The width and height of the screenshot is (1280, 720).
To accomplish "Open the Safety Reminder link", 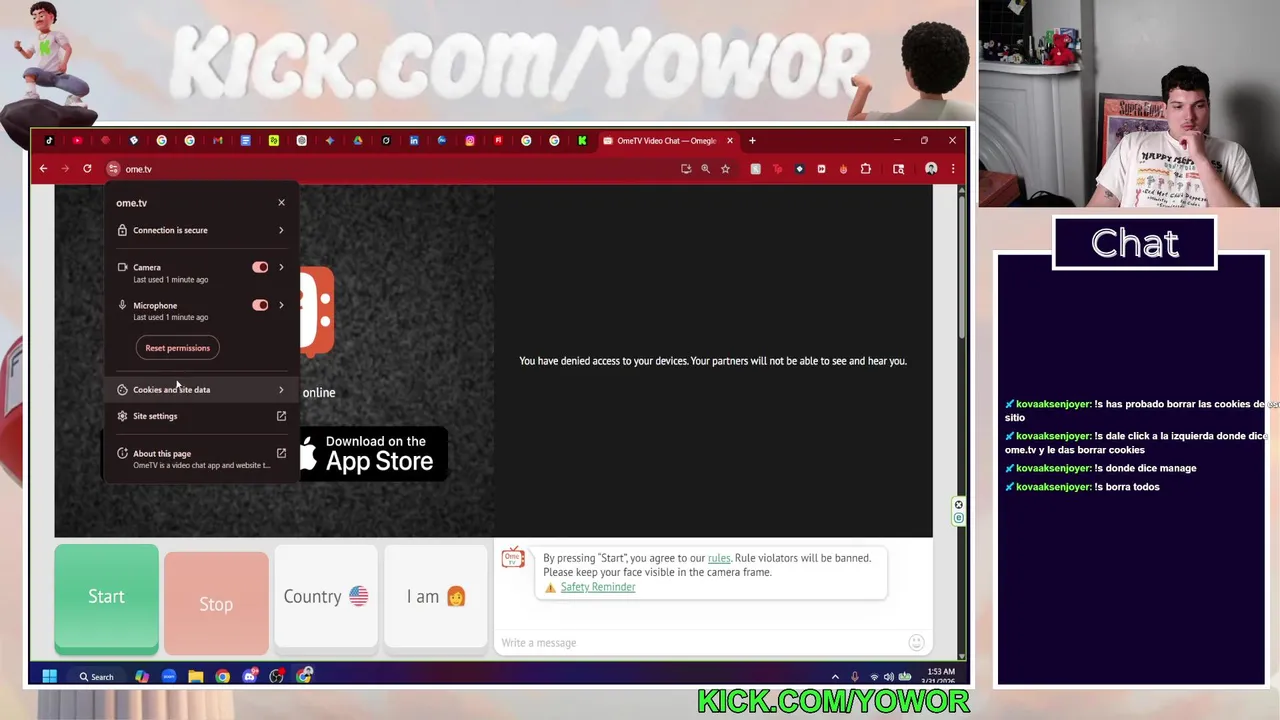I will pos(598,587).
